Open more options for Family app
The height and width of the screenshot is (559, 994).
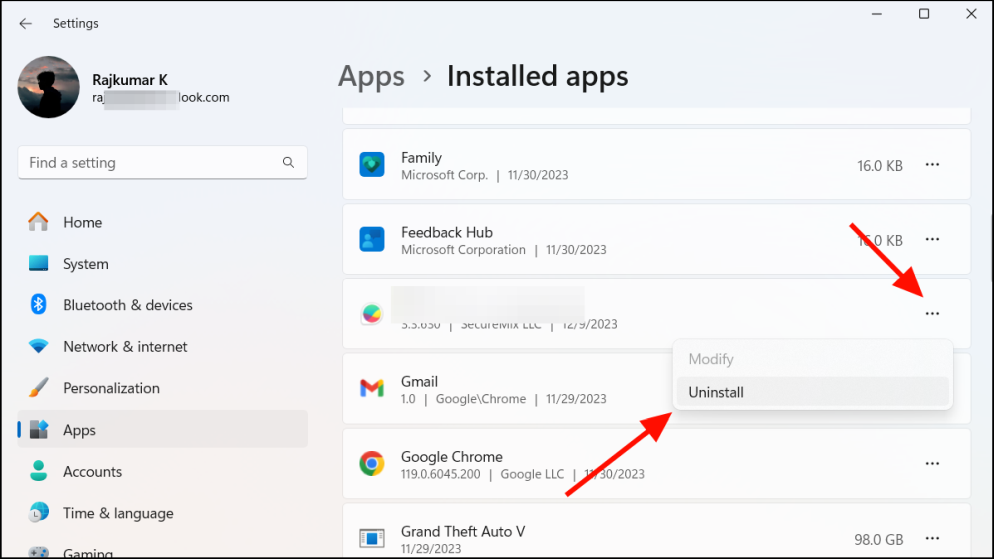click(932, 165)
